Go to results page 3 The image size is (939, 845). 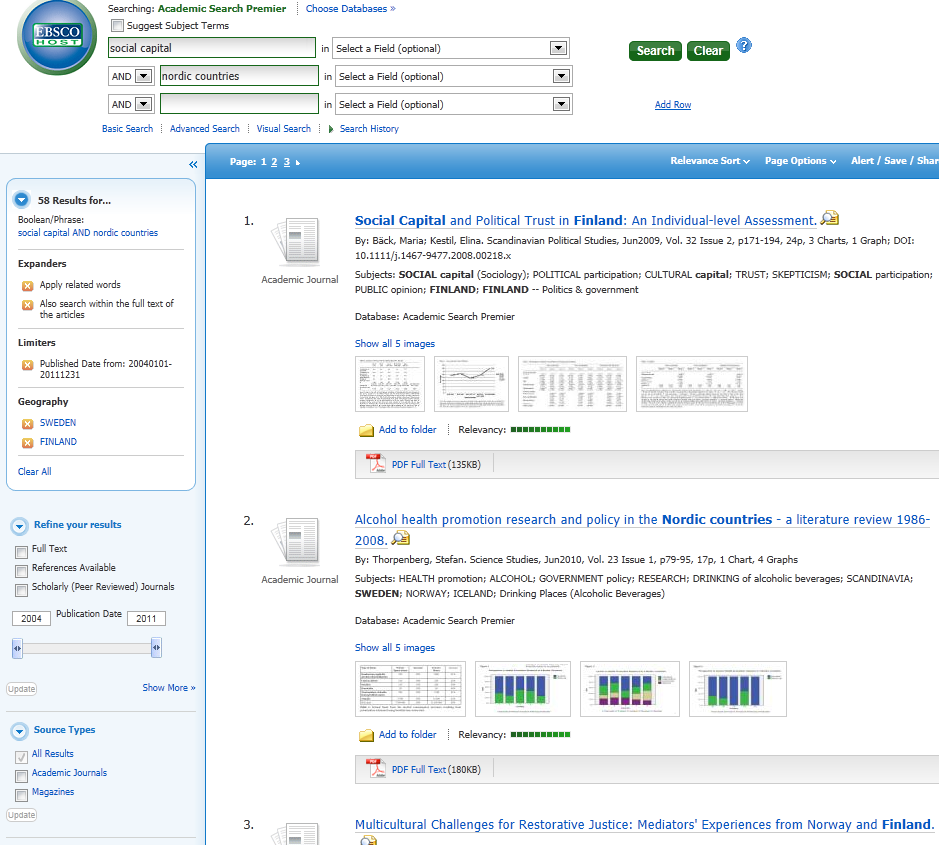click(287, 162)
